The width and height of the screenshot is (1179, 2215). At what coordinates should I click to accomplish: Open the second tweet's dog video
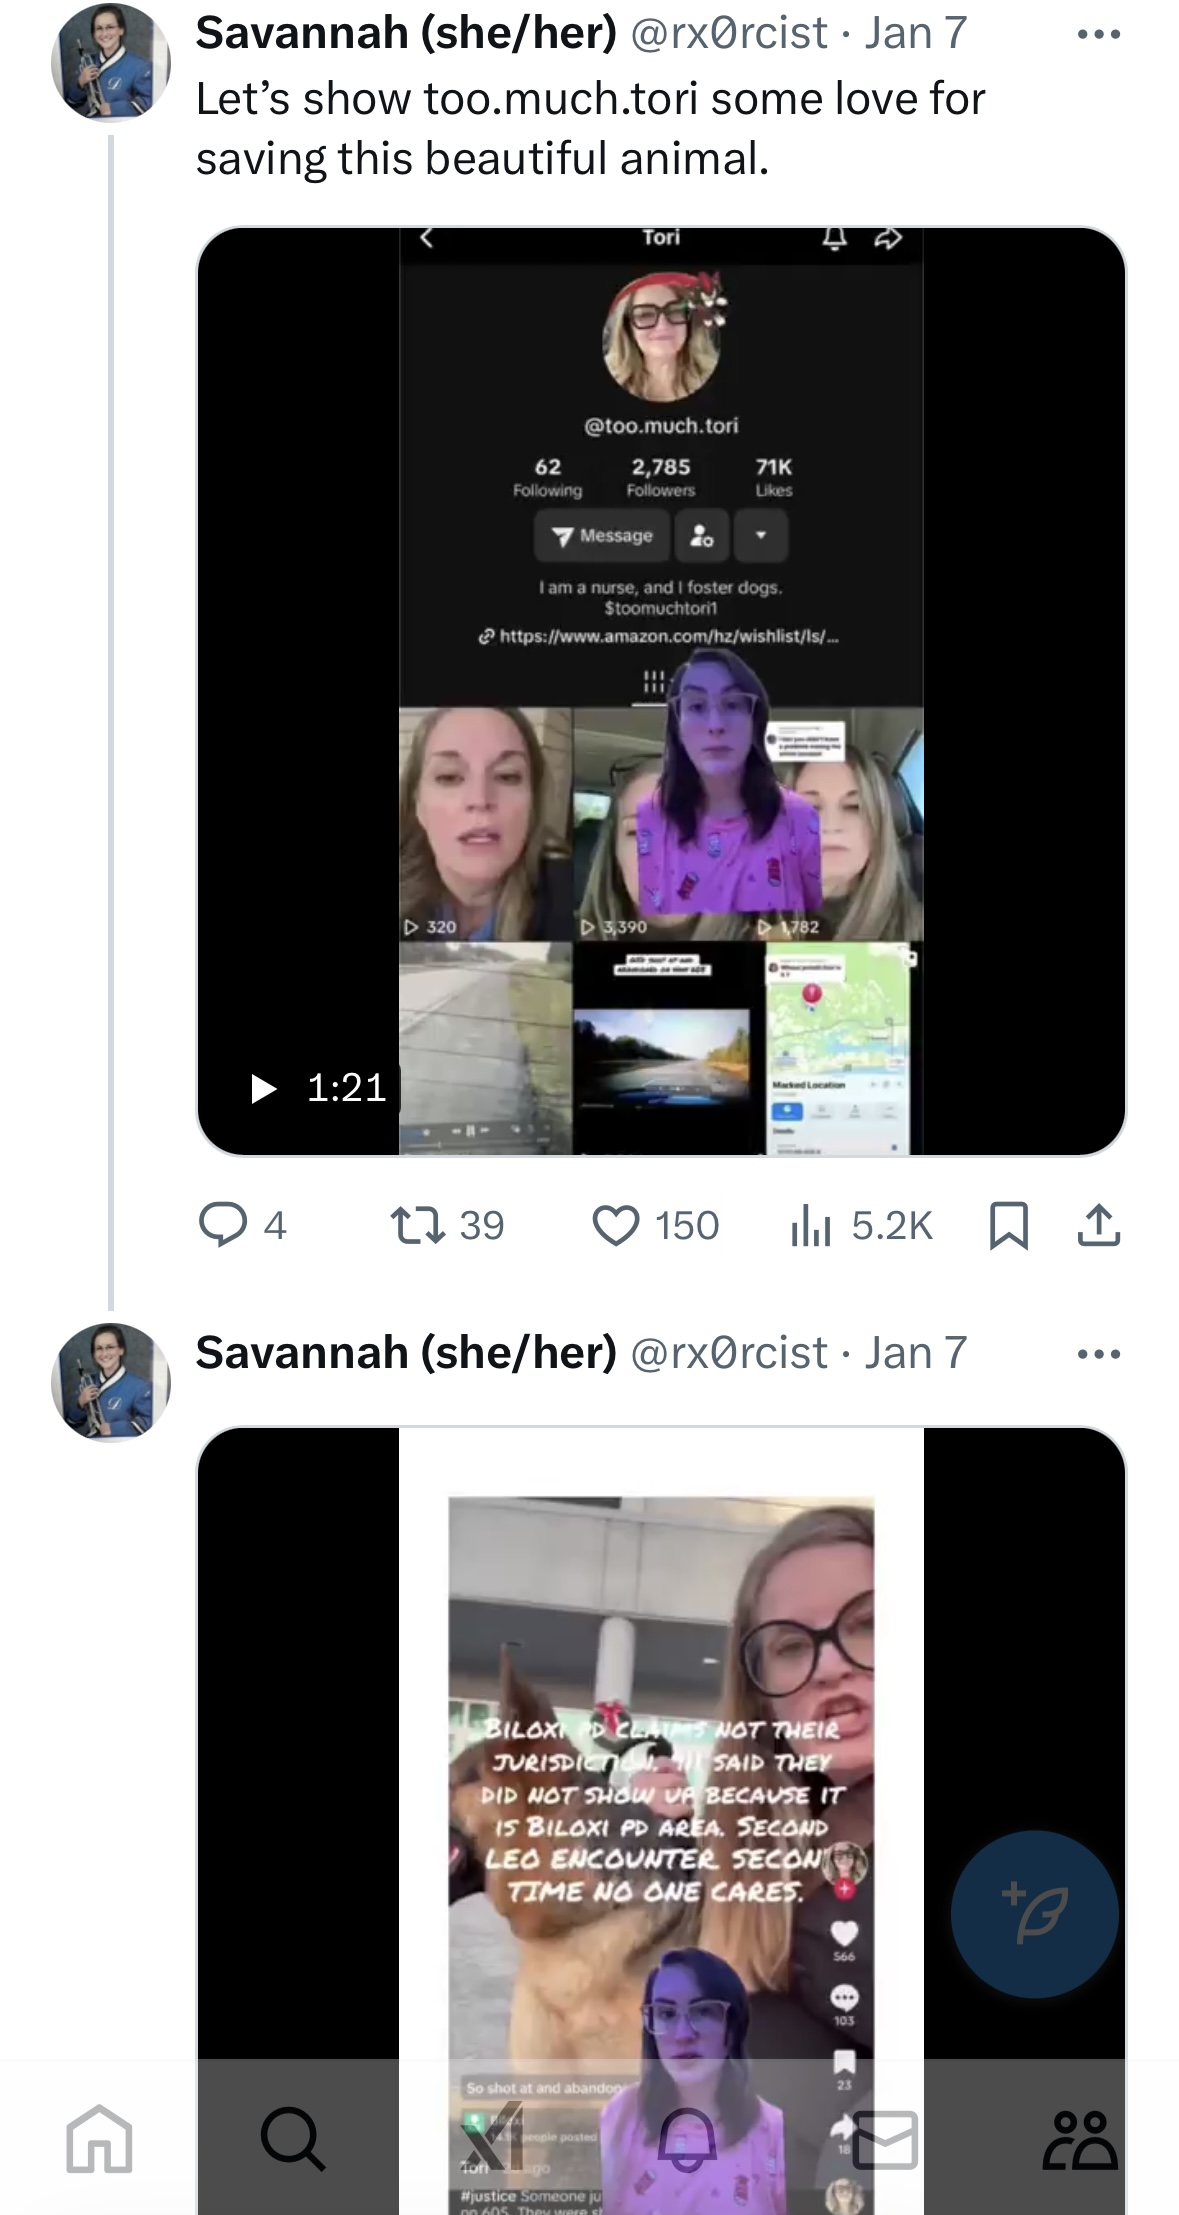coord(660,1750)
